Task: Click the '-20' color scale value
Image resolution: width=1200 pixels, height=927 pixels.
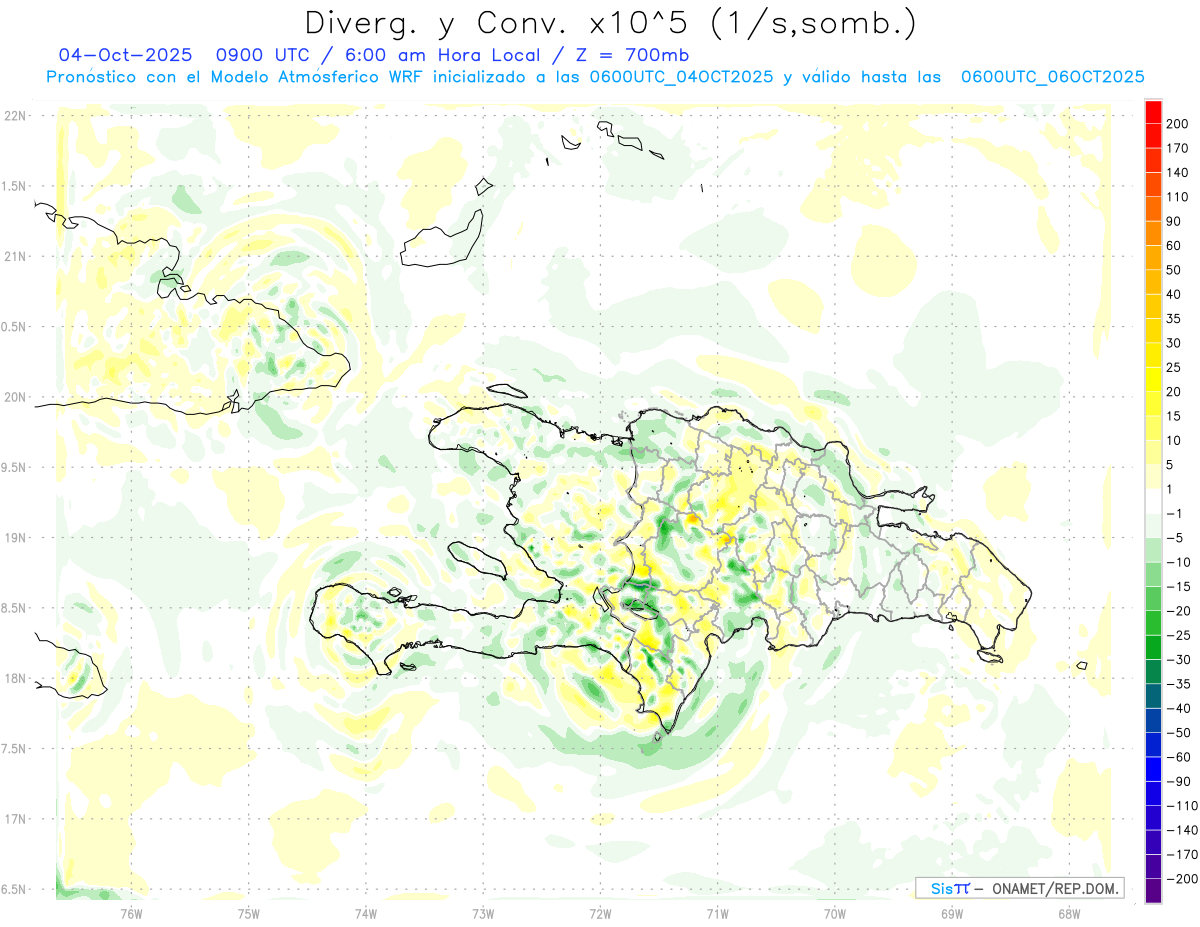Action: [1180, 611]
